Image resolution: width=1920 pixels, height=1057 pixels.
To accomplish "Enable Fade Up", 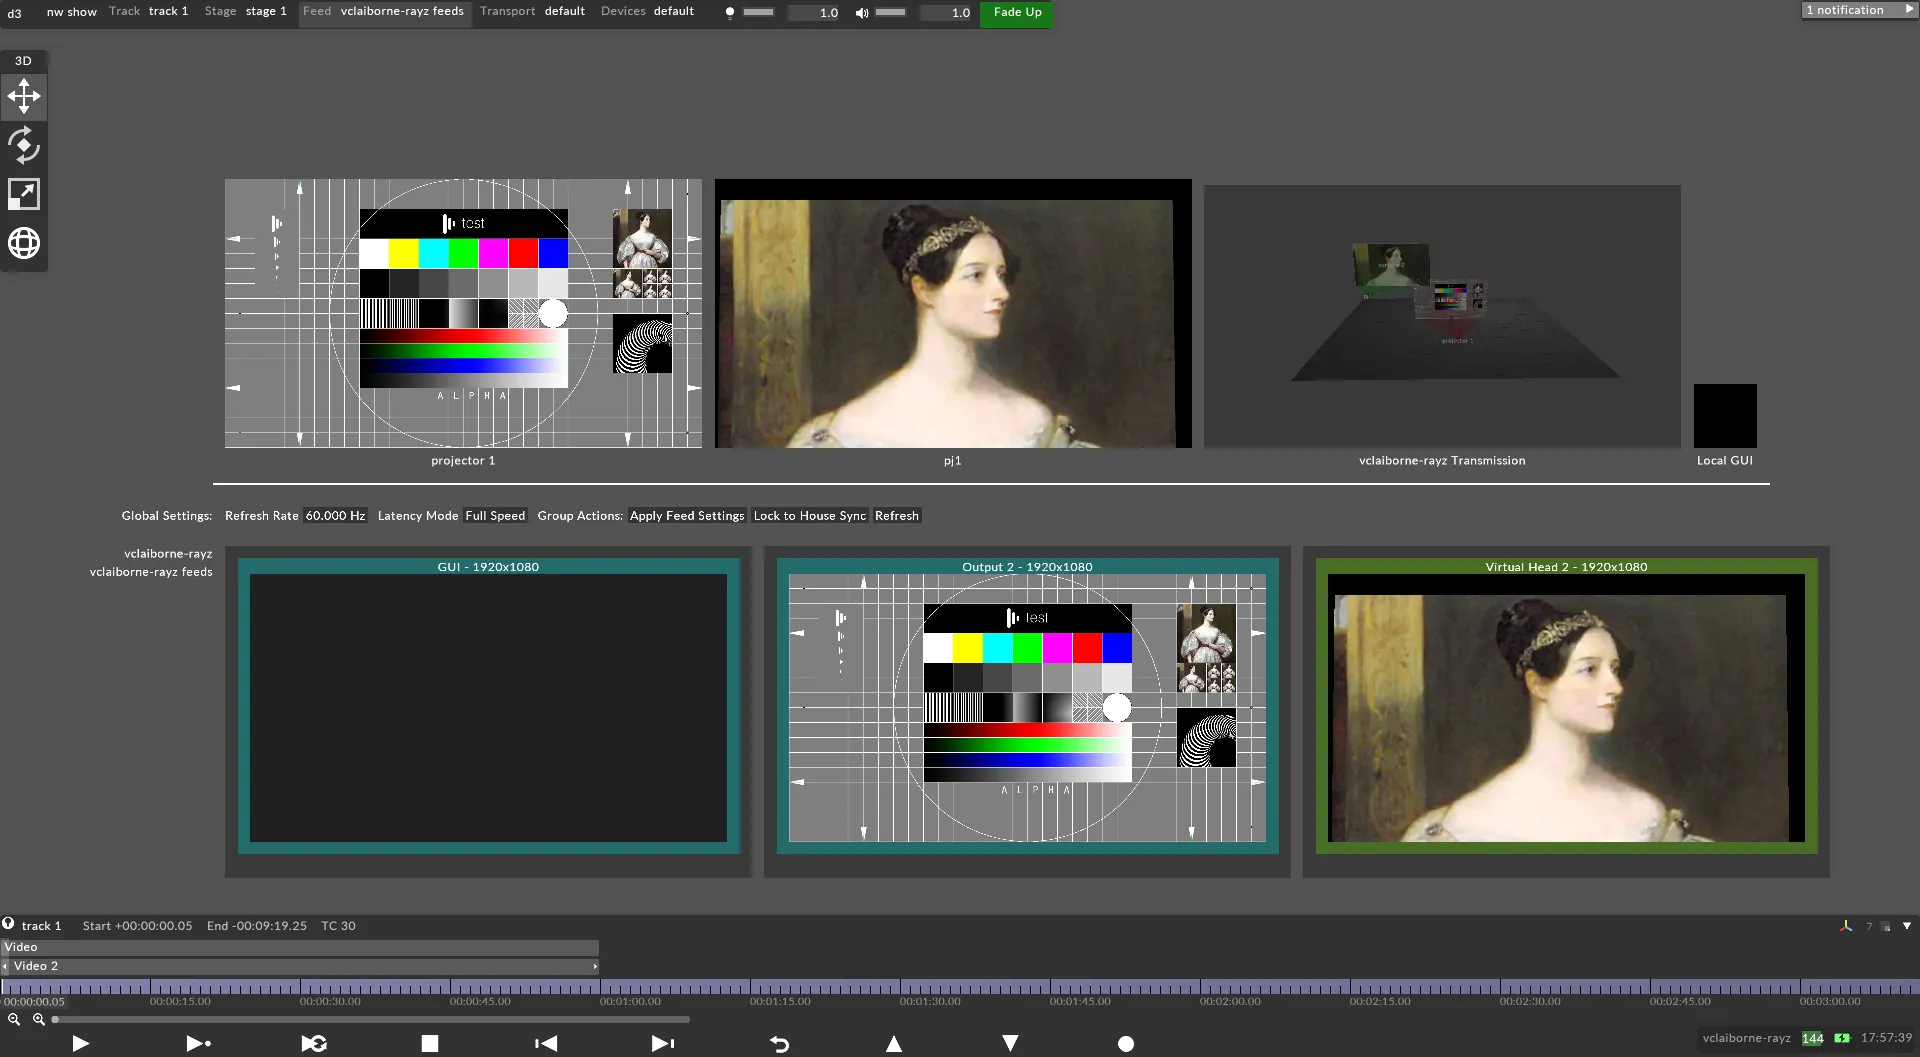I will (x=1015, y=13).
